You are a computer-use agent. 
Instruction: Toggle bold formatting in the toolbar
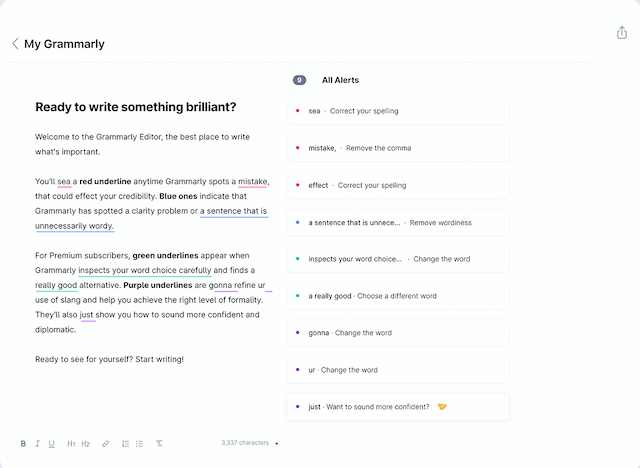click(x=23, y=443)
